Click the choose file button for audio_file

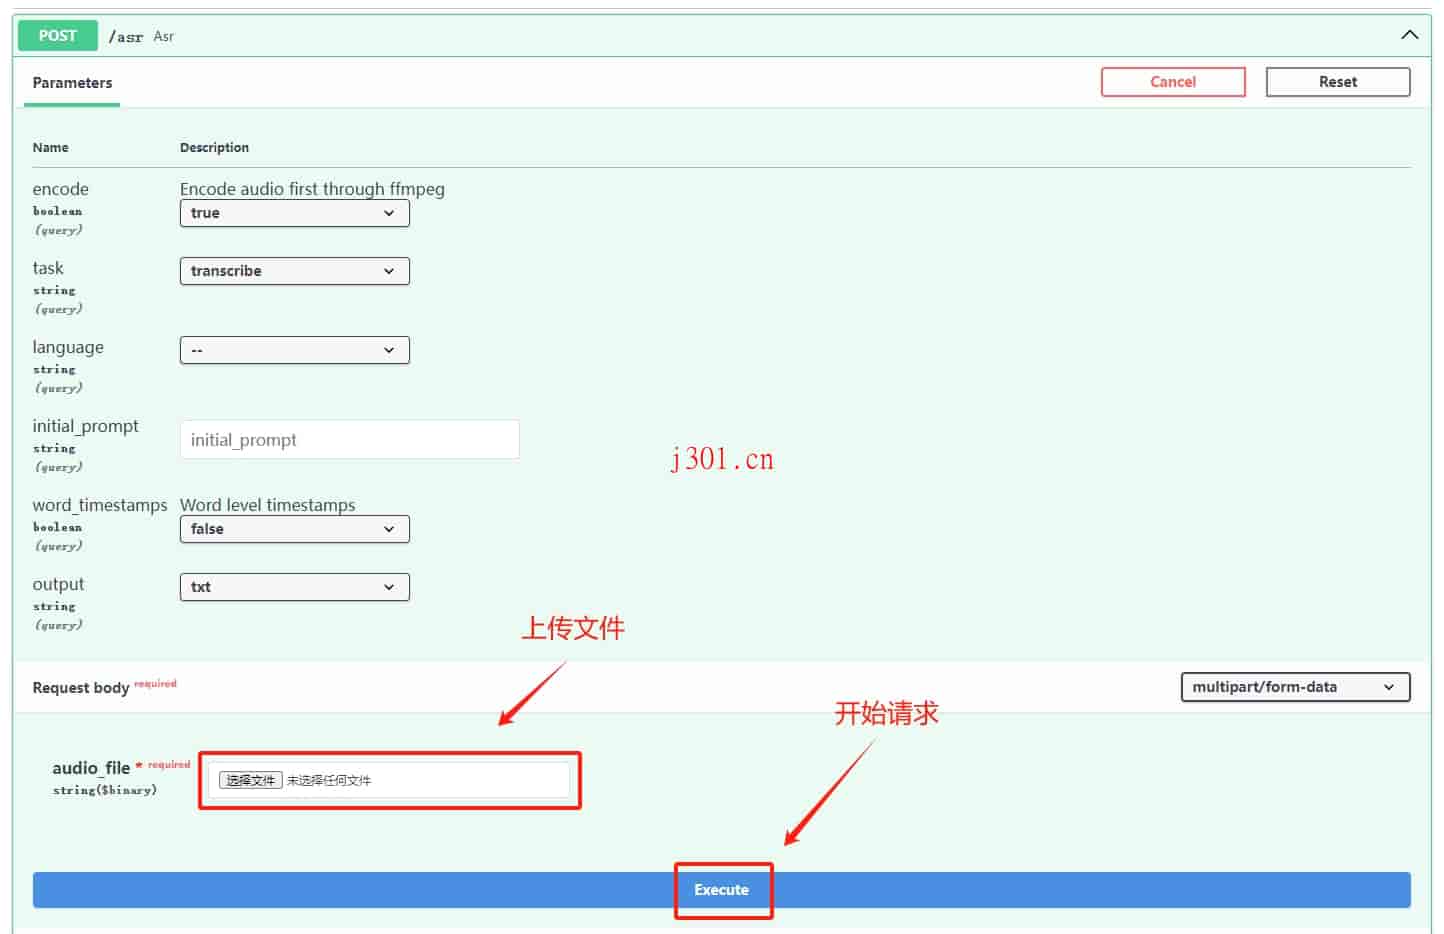coord(250,780)
